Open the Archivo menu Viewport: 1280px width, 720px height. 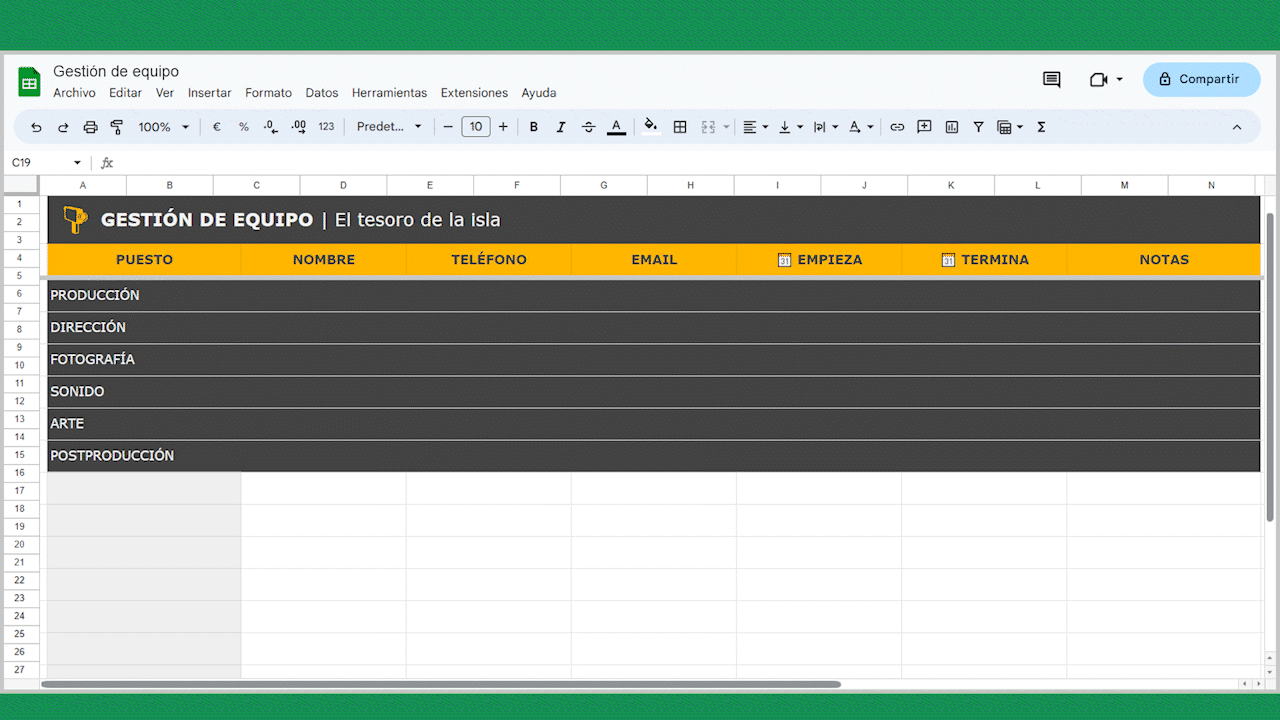74,93
